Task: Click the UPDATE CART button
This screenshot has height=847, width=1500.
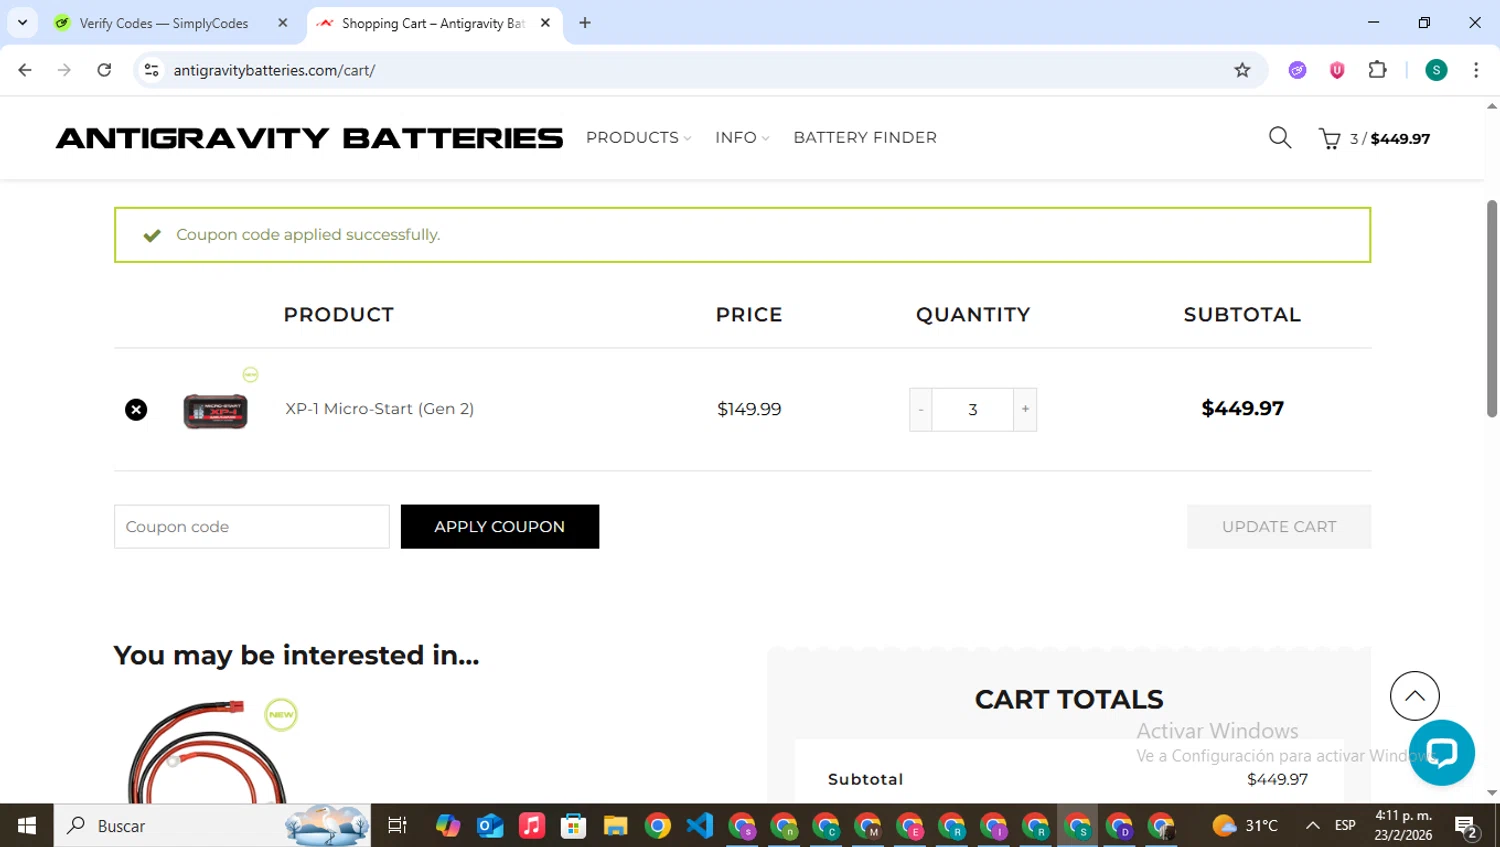Action: click(1279, 527)
